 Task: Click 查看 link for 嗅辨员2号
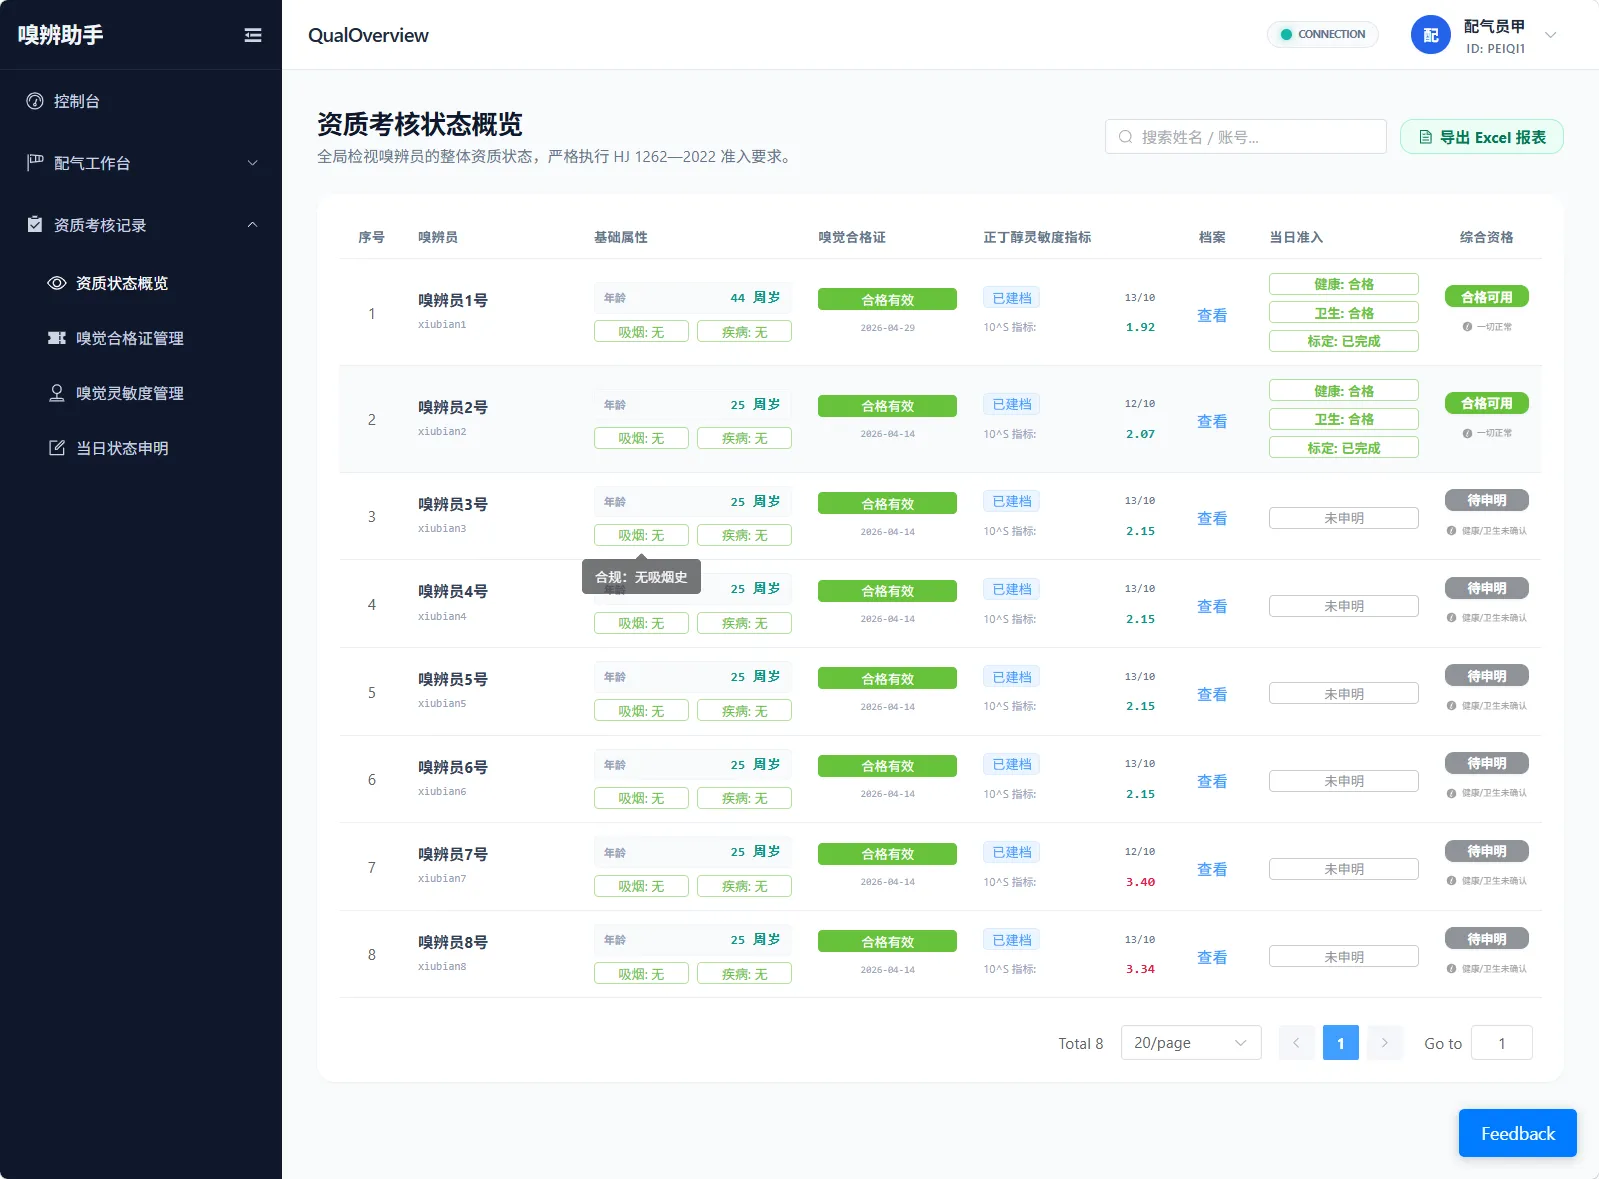tap(1212, 421)
